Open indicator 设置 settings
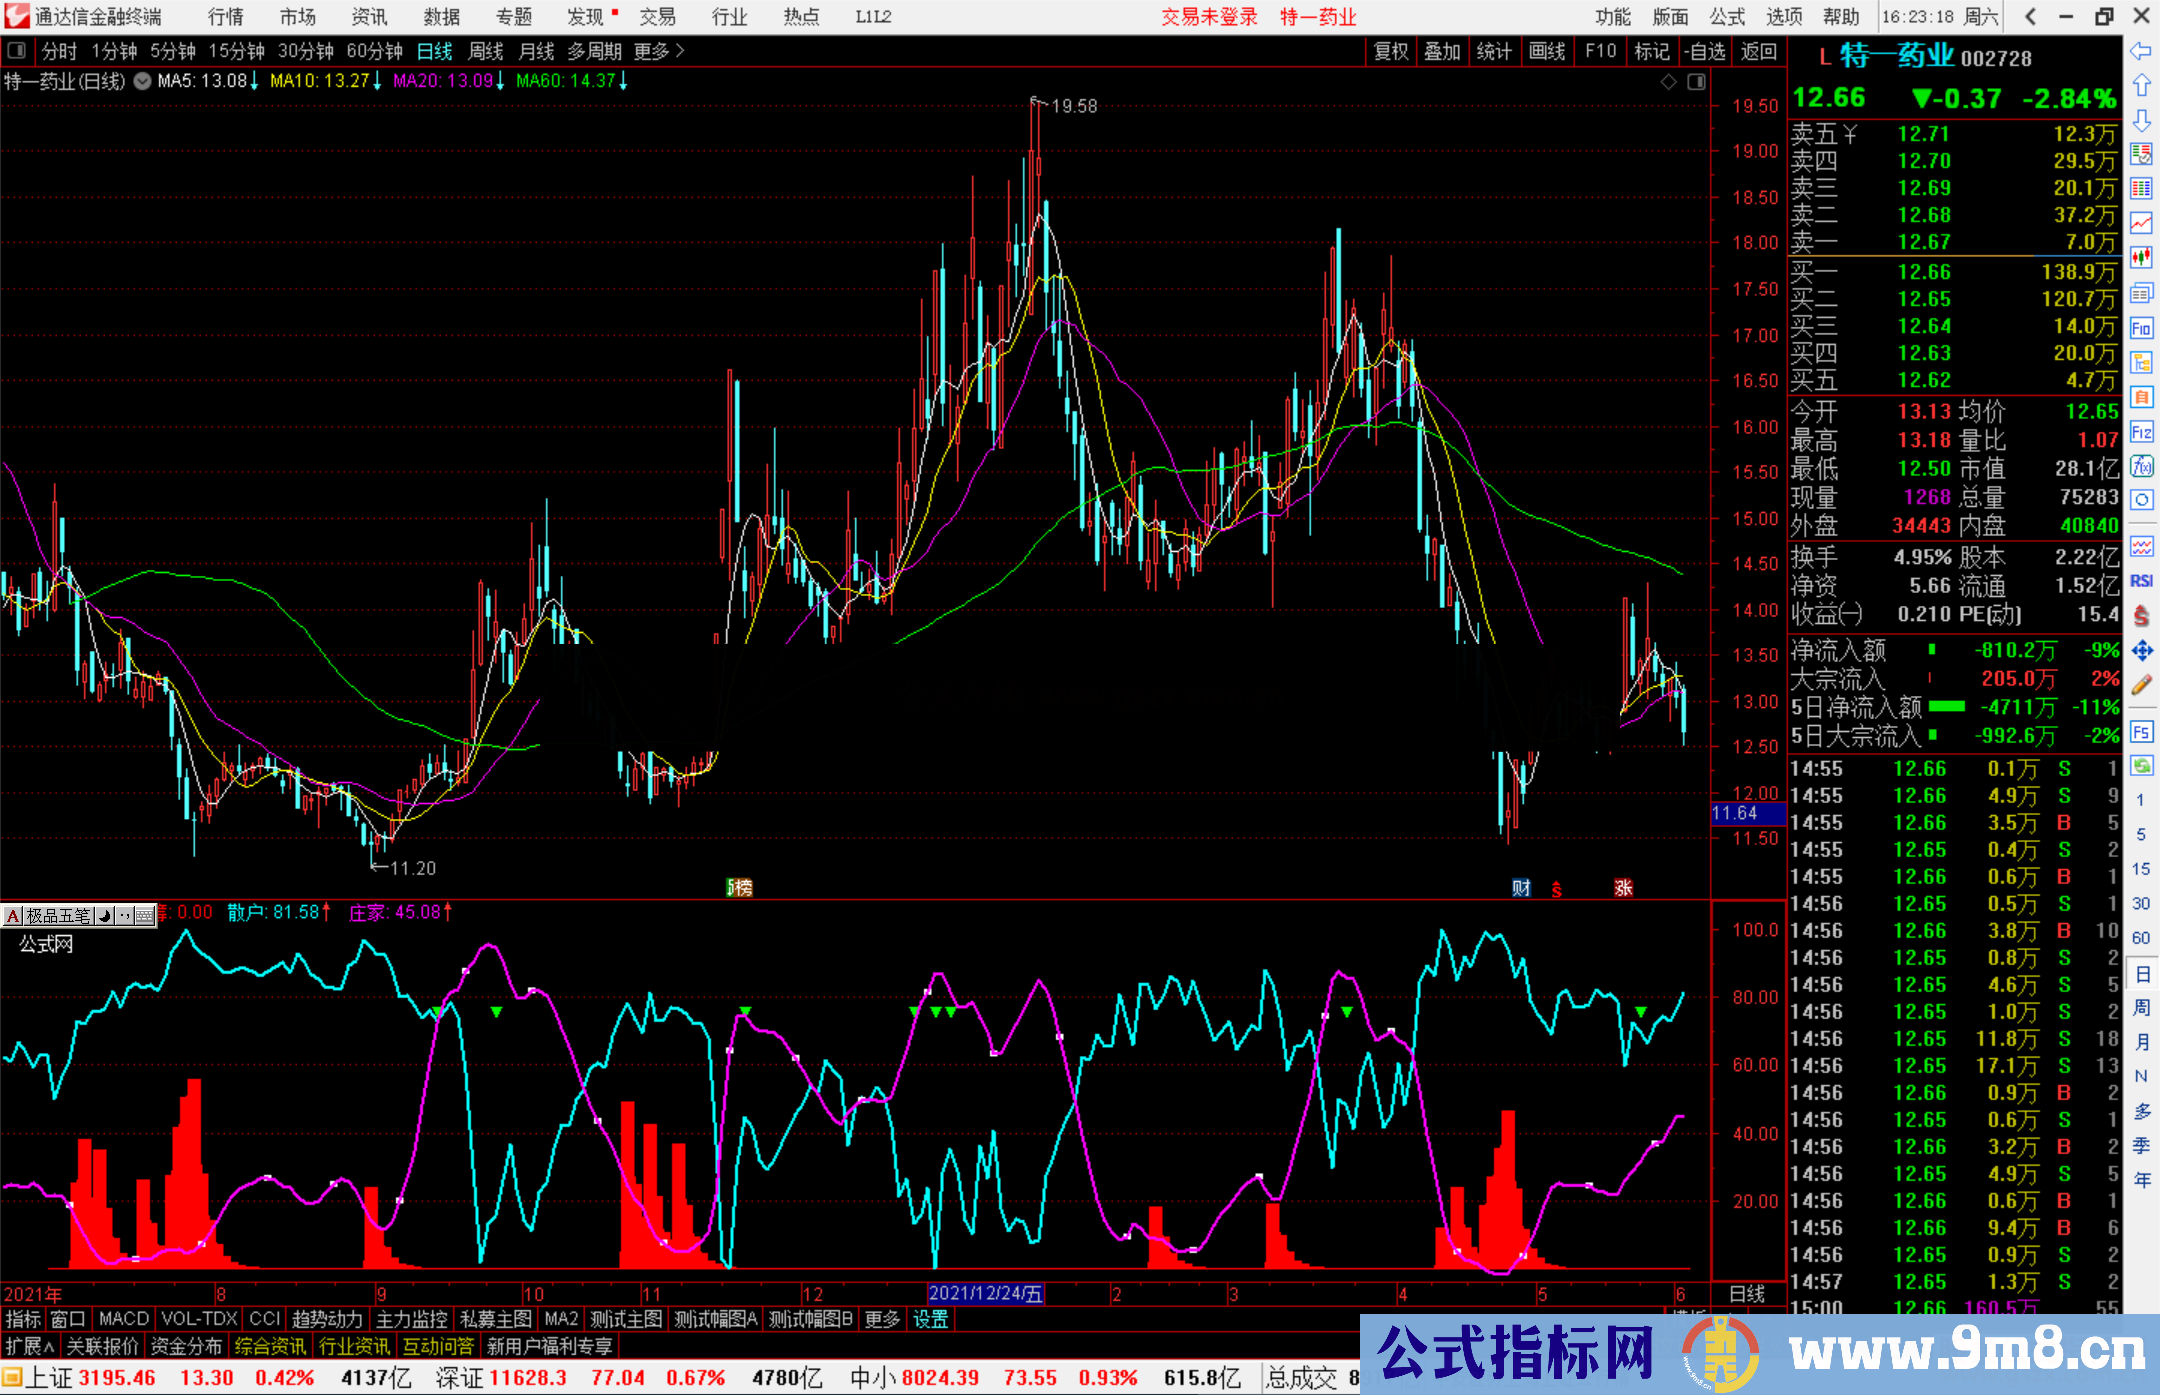The height and width of the screenshot is (1395, 2160). click(930, 1319)
